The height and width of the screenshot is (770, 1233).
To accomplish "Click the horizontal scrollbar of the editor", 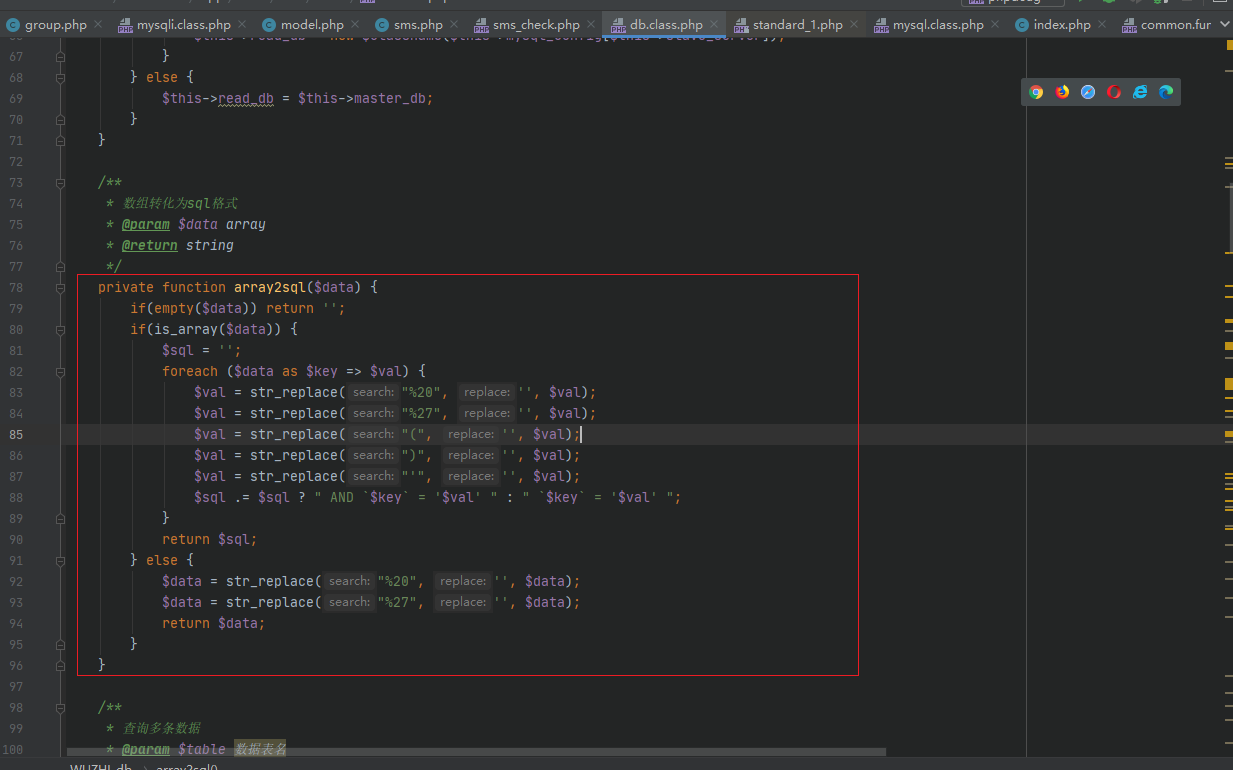I will click(x=476, y=751).
